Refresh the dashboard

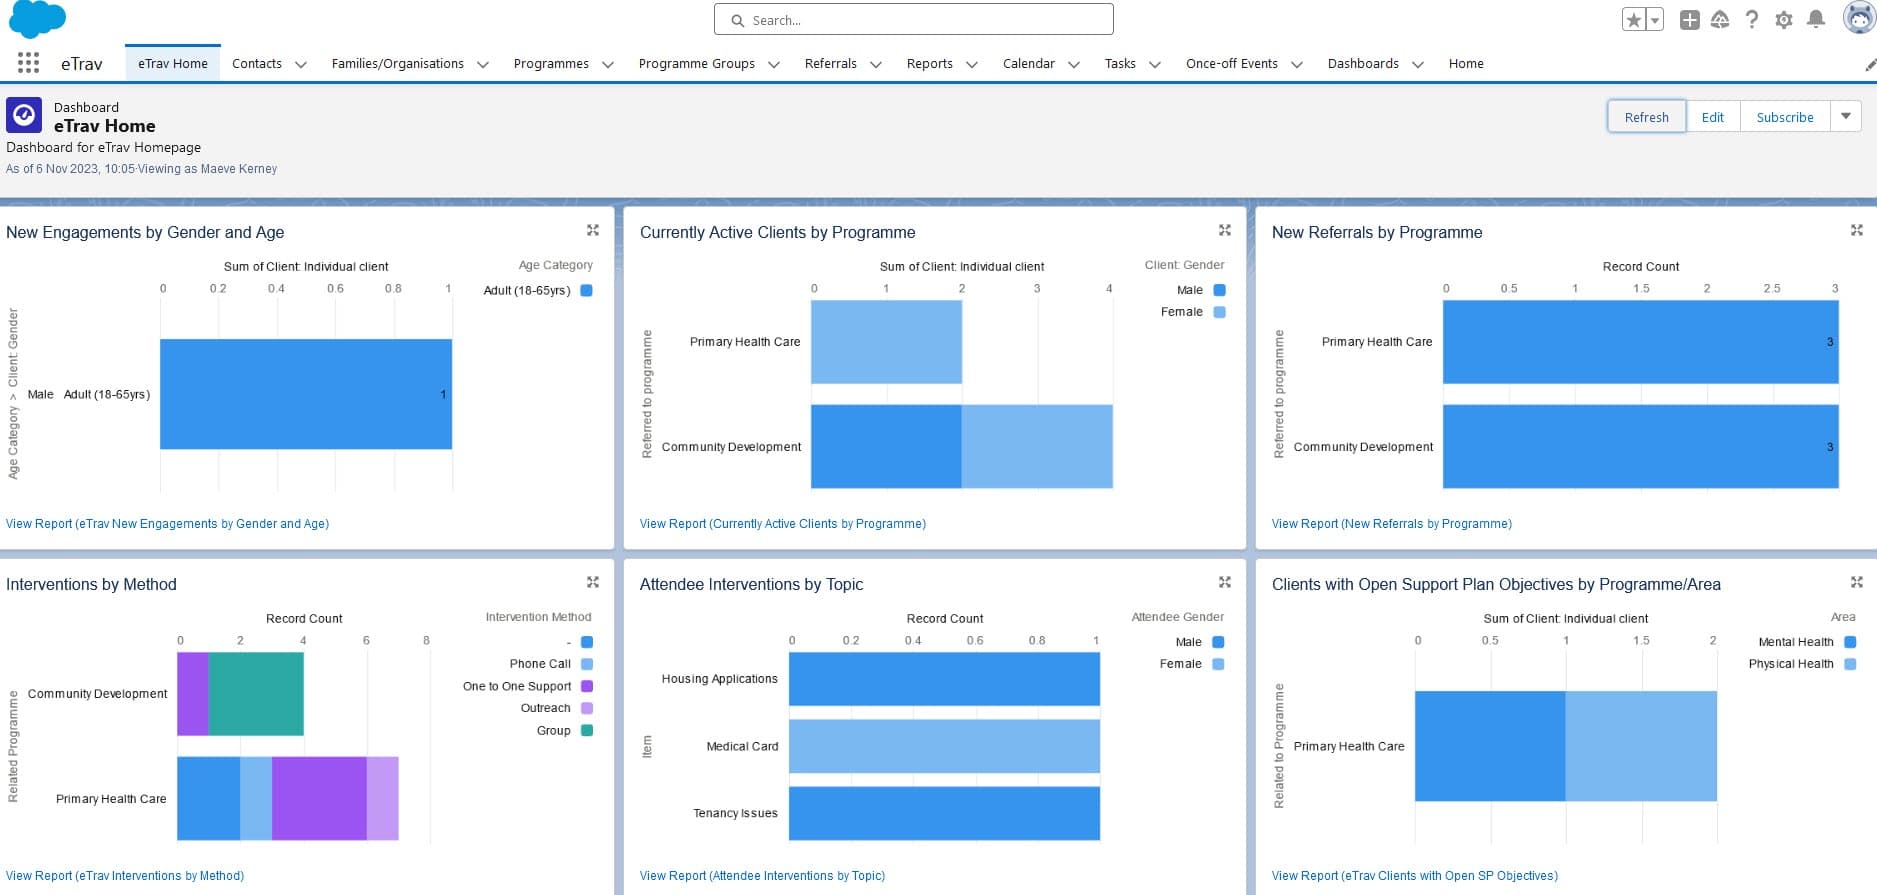(1646, 116)
